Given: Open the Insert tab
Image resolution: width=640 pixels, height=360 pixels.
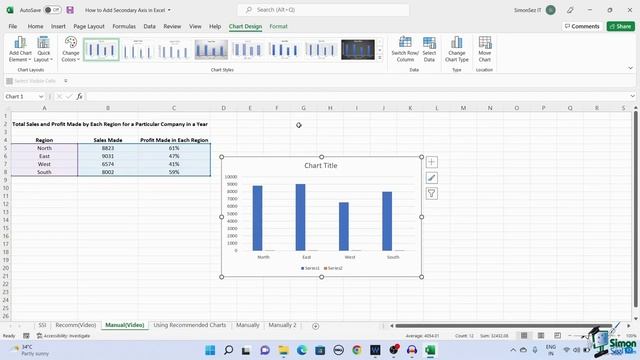Looking at the screenshot, I should coord(58,26).
